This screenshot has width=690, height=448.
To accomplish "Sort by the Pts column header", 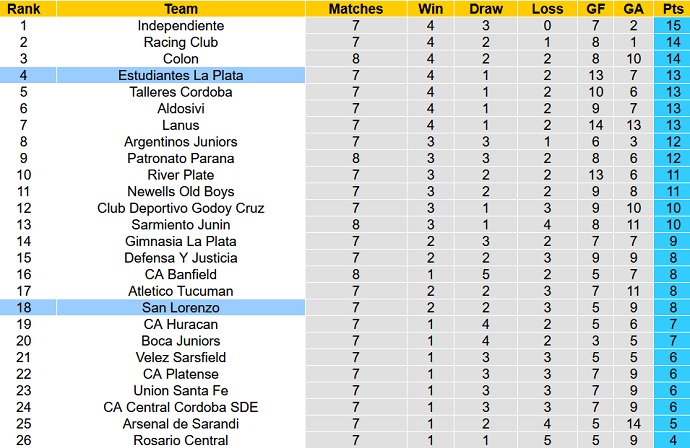I will (x=671, y=9).
